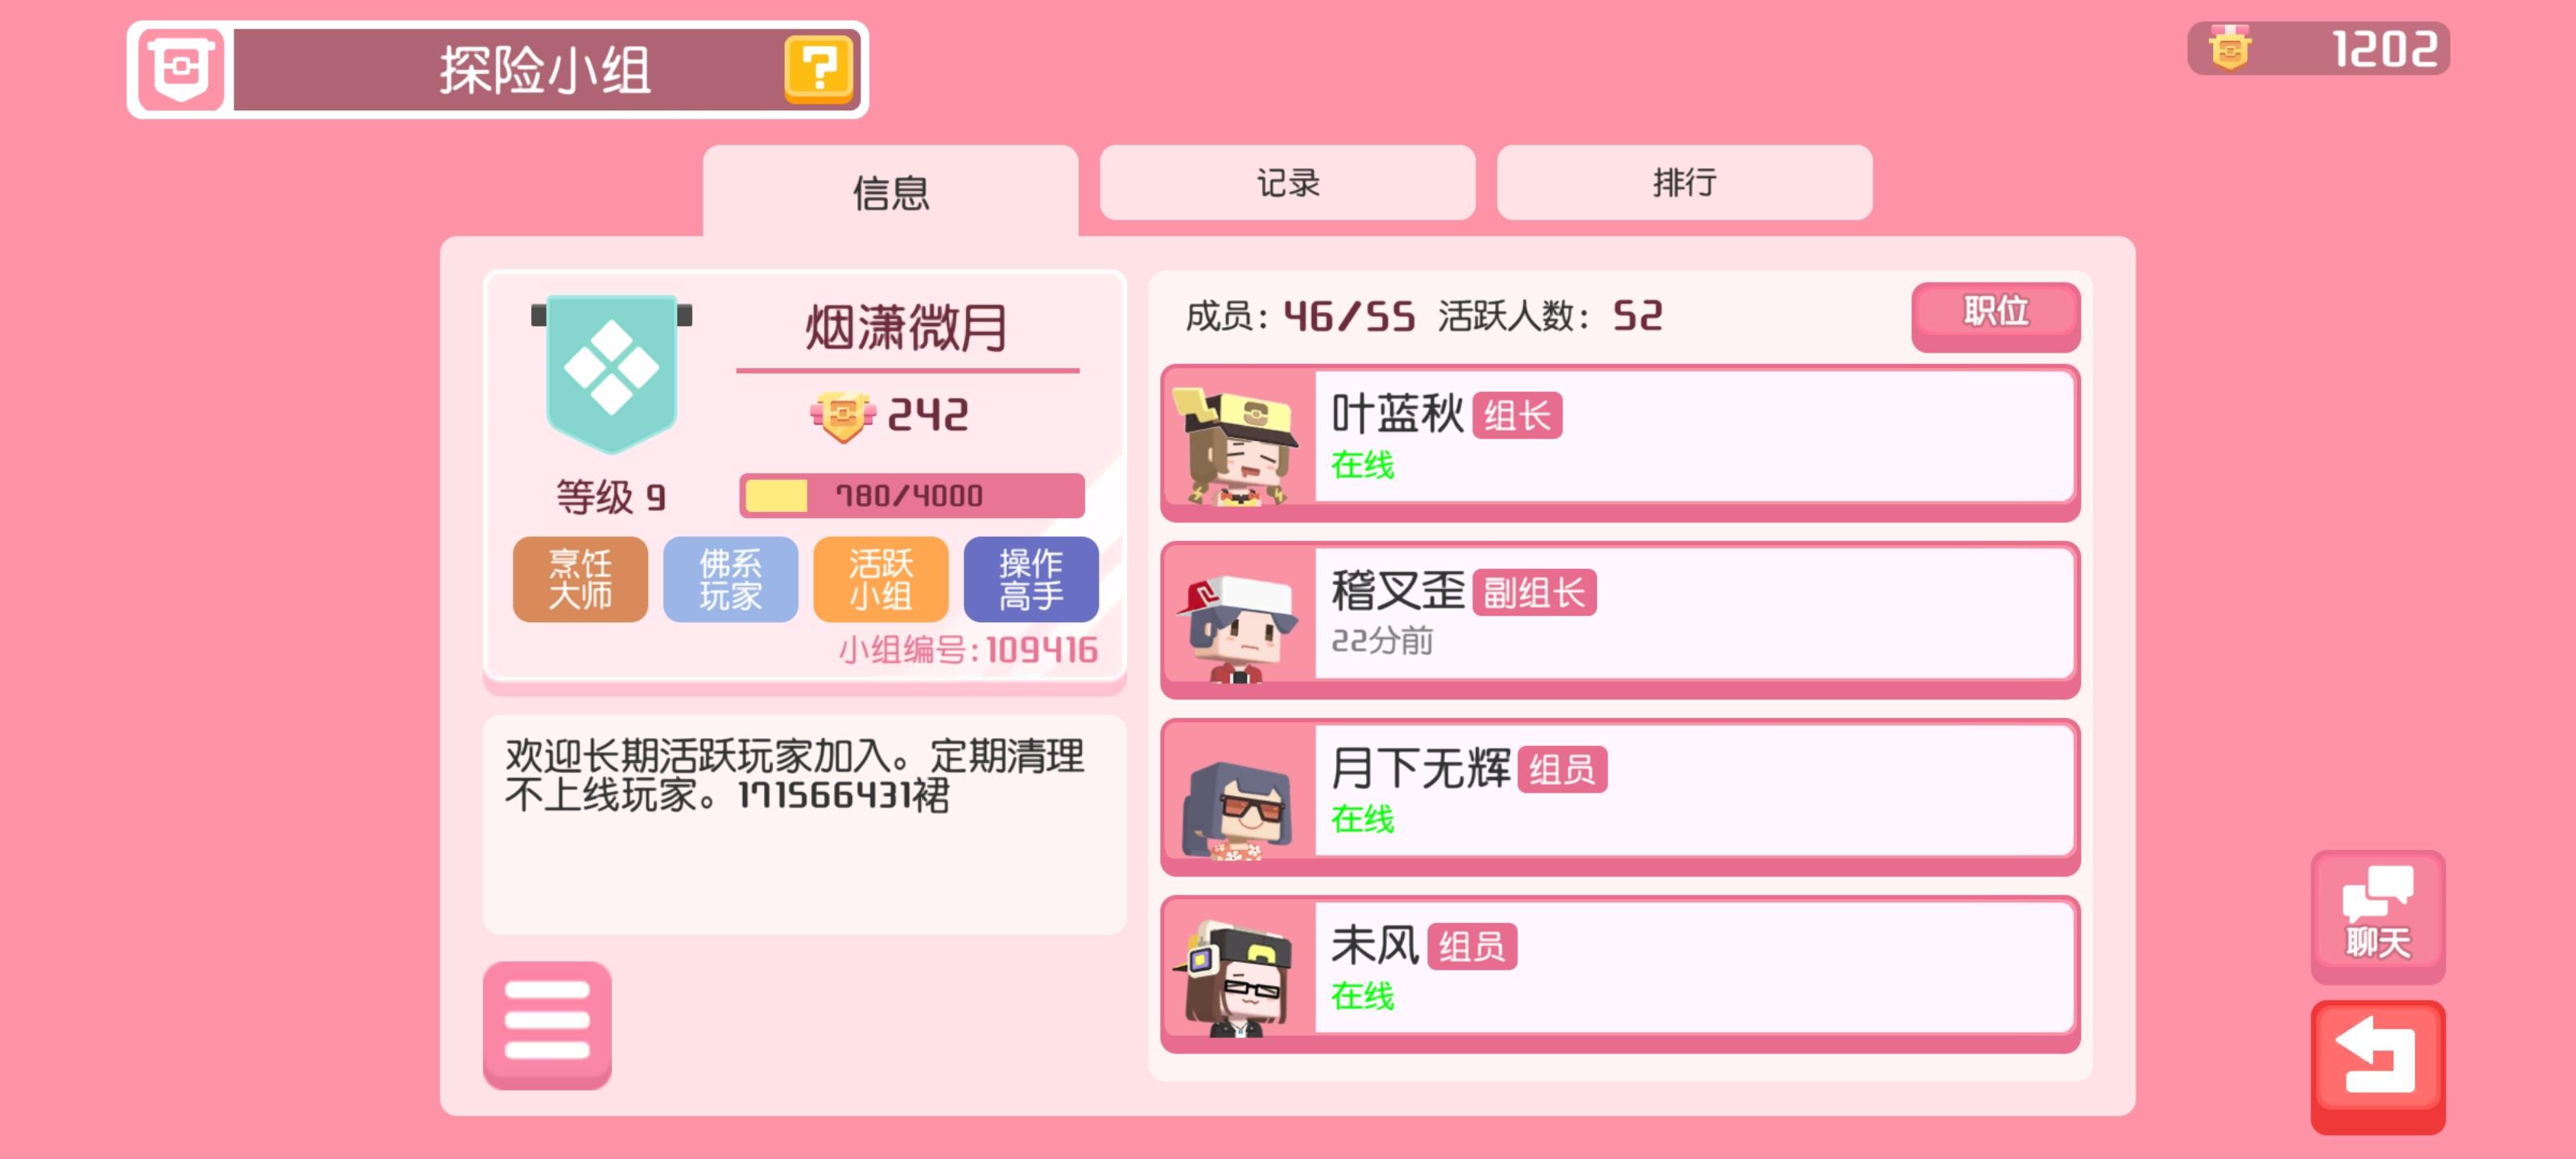Select the 操作高手 tag badge
This screenshot has height=1159, width=2576.
pyautogui.click(x=1031, y=580)
